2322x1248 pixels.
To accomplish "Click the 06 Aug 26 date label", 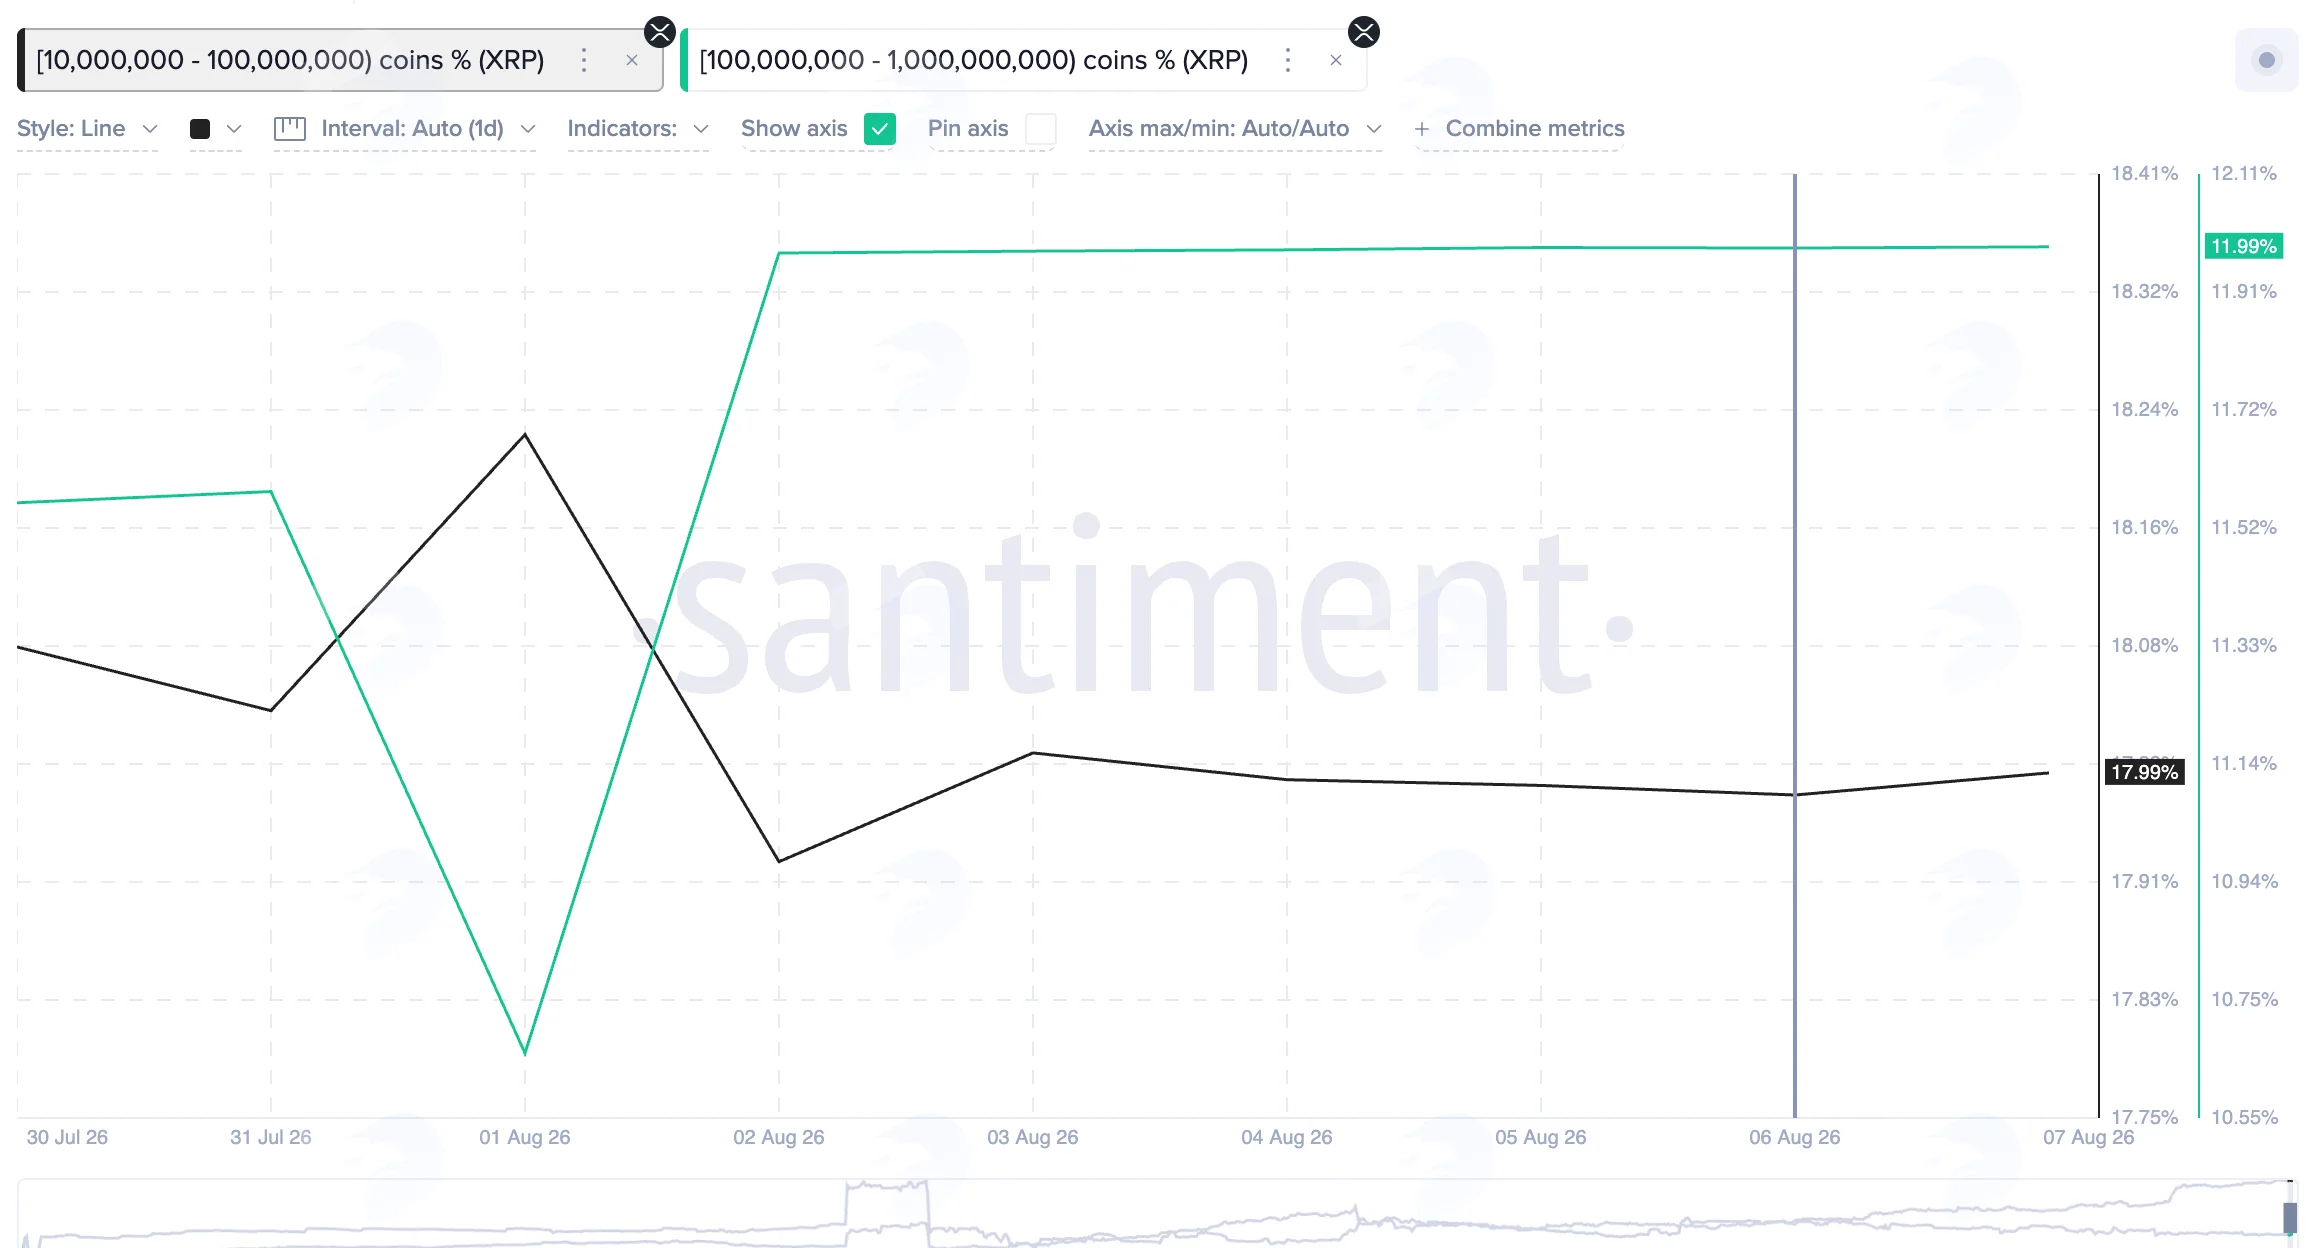I will tap(1795, 1137).
